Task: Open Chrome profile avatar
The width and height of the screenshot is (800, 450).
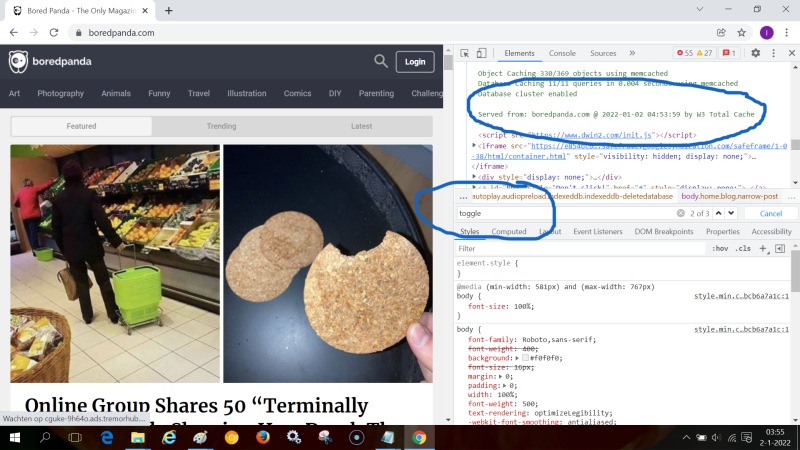Action: click(766, 33)
